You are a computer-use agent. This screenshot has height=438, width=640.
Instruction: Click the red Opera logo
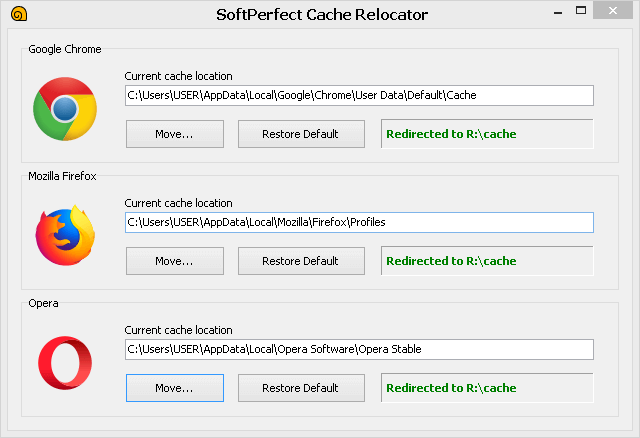pyautogui.click(x=64, y=363)
